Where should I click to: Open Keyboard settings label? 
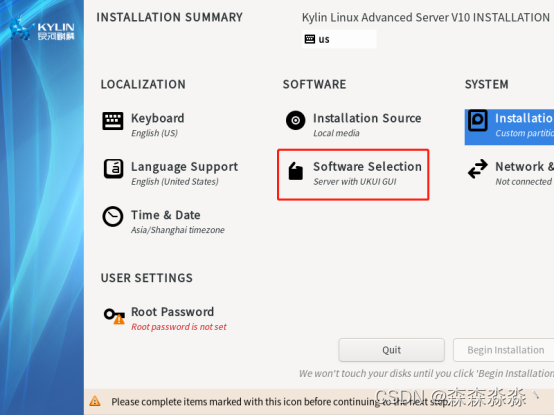click(158, 118)
